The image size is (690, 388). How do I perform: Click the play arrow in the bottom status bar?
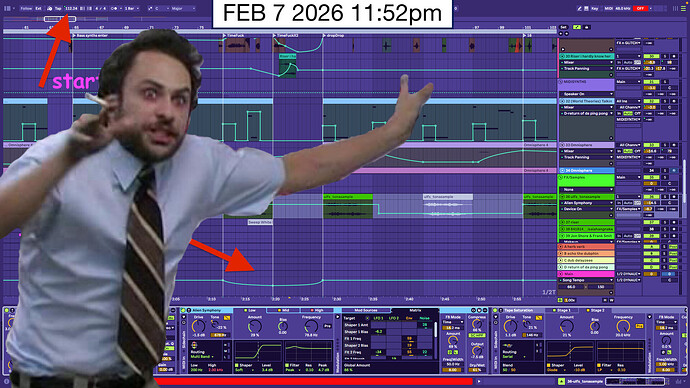point(479,381)
